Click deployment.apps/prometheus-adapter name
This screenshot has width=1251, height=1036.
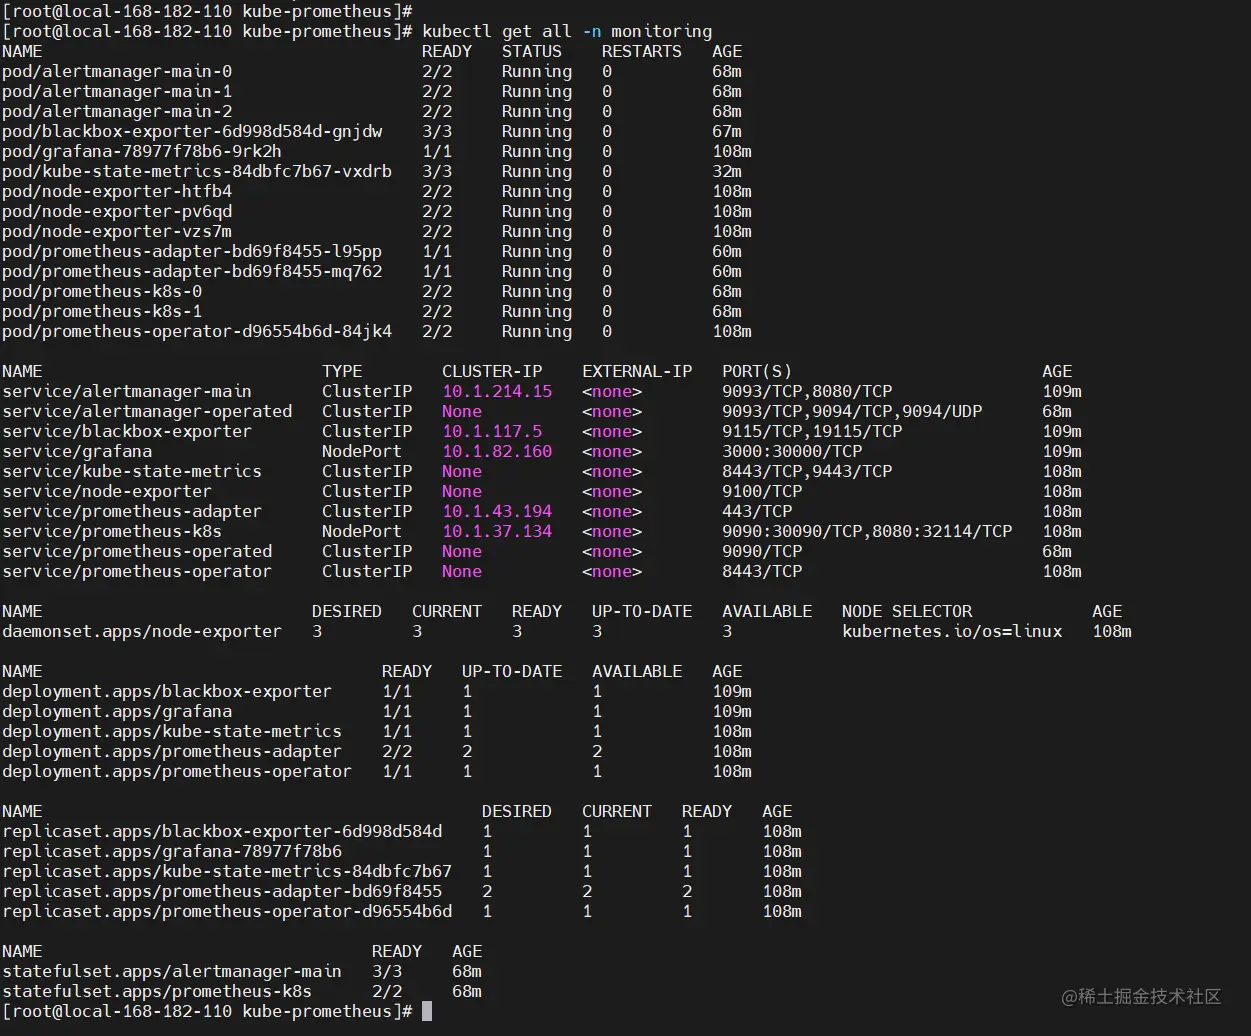[x=172, y=752]
